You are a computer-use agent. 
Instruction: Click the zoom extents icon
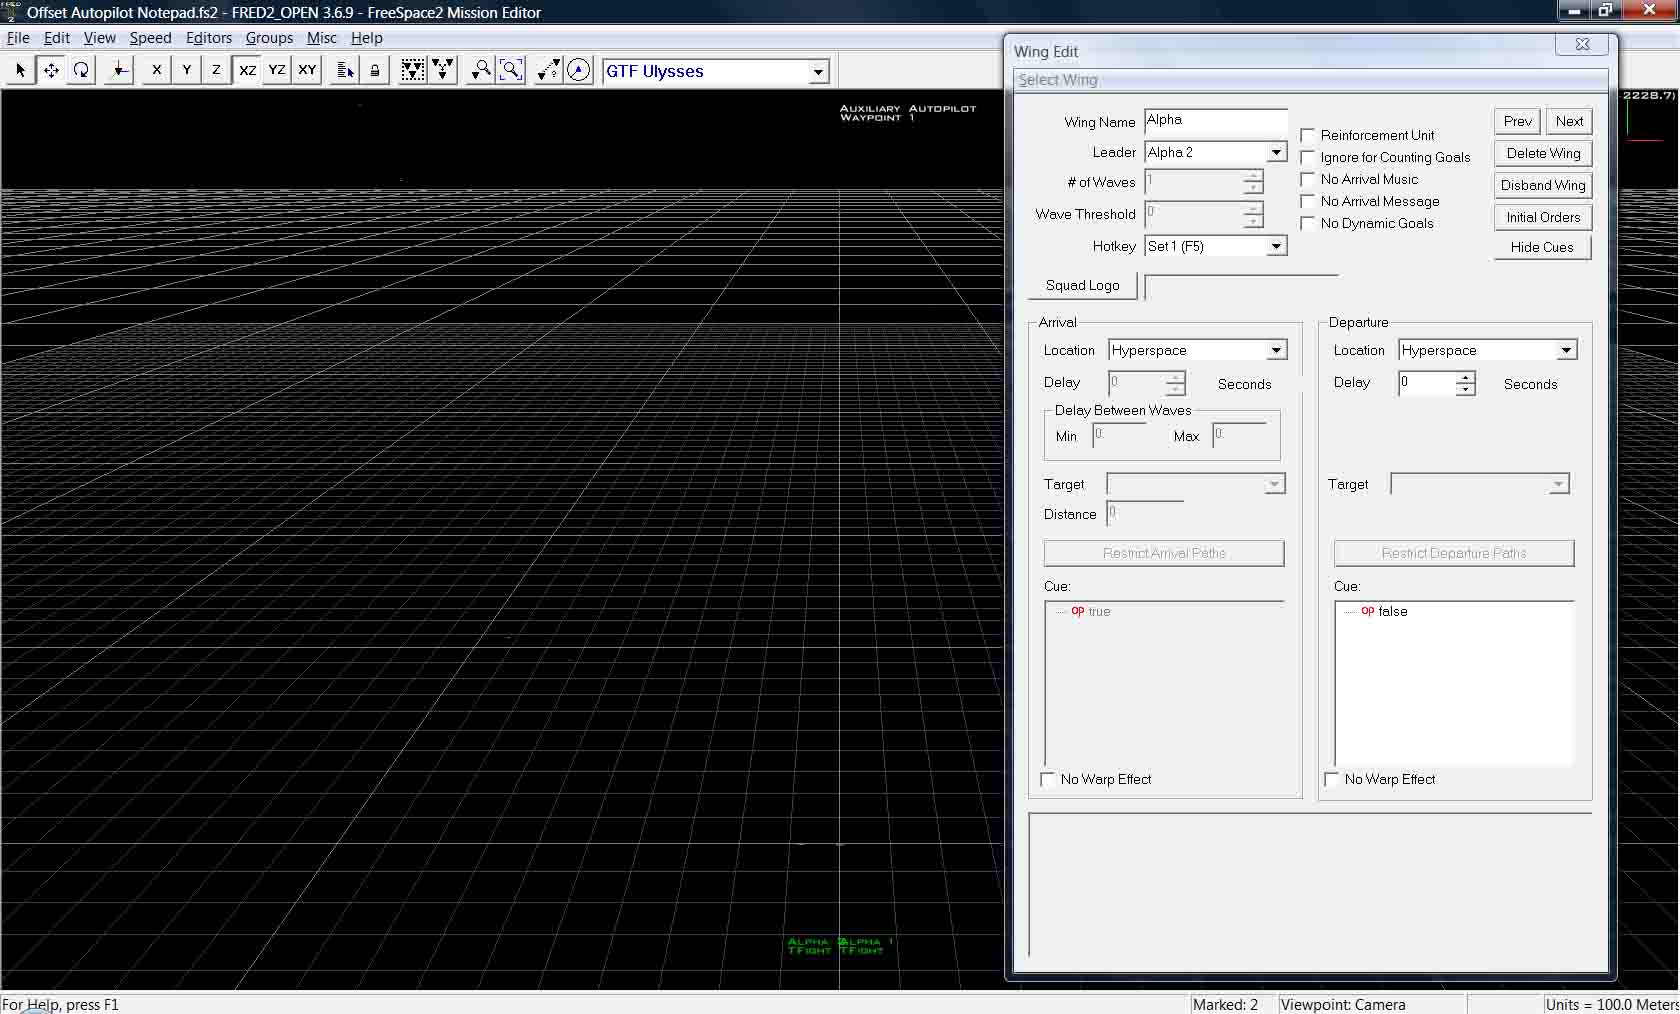click(x=511, y=70)
